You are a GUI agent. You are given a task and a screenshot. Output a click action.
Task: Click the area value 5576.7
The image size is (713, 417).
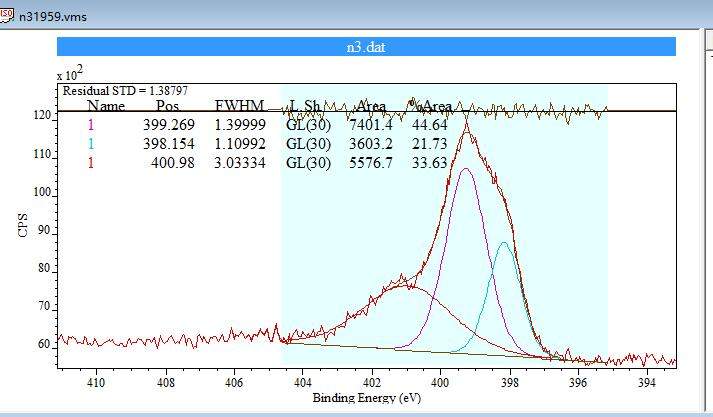[371, 163]
